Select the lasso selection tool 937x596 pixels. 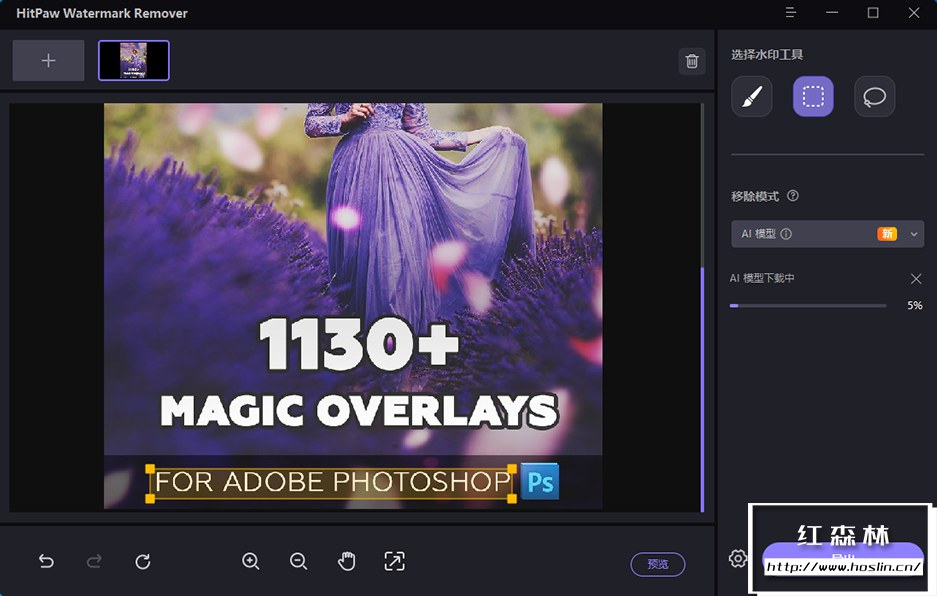(874, 96)
